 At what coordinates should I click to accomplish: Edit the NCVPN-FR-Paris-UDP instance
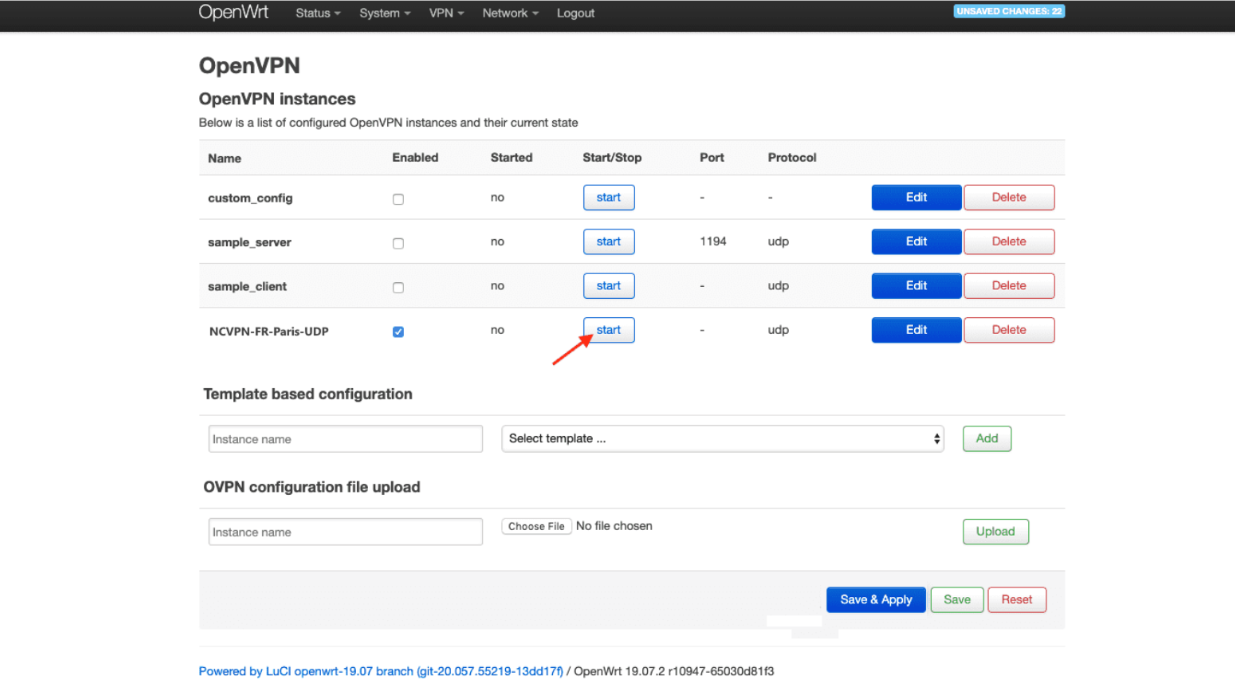pos(917,330)
